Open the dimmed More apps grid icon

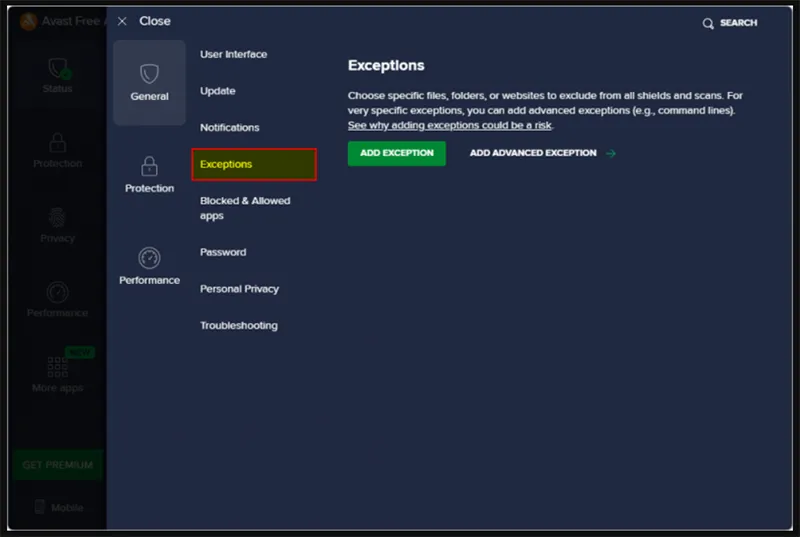57,367
